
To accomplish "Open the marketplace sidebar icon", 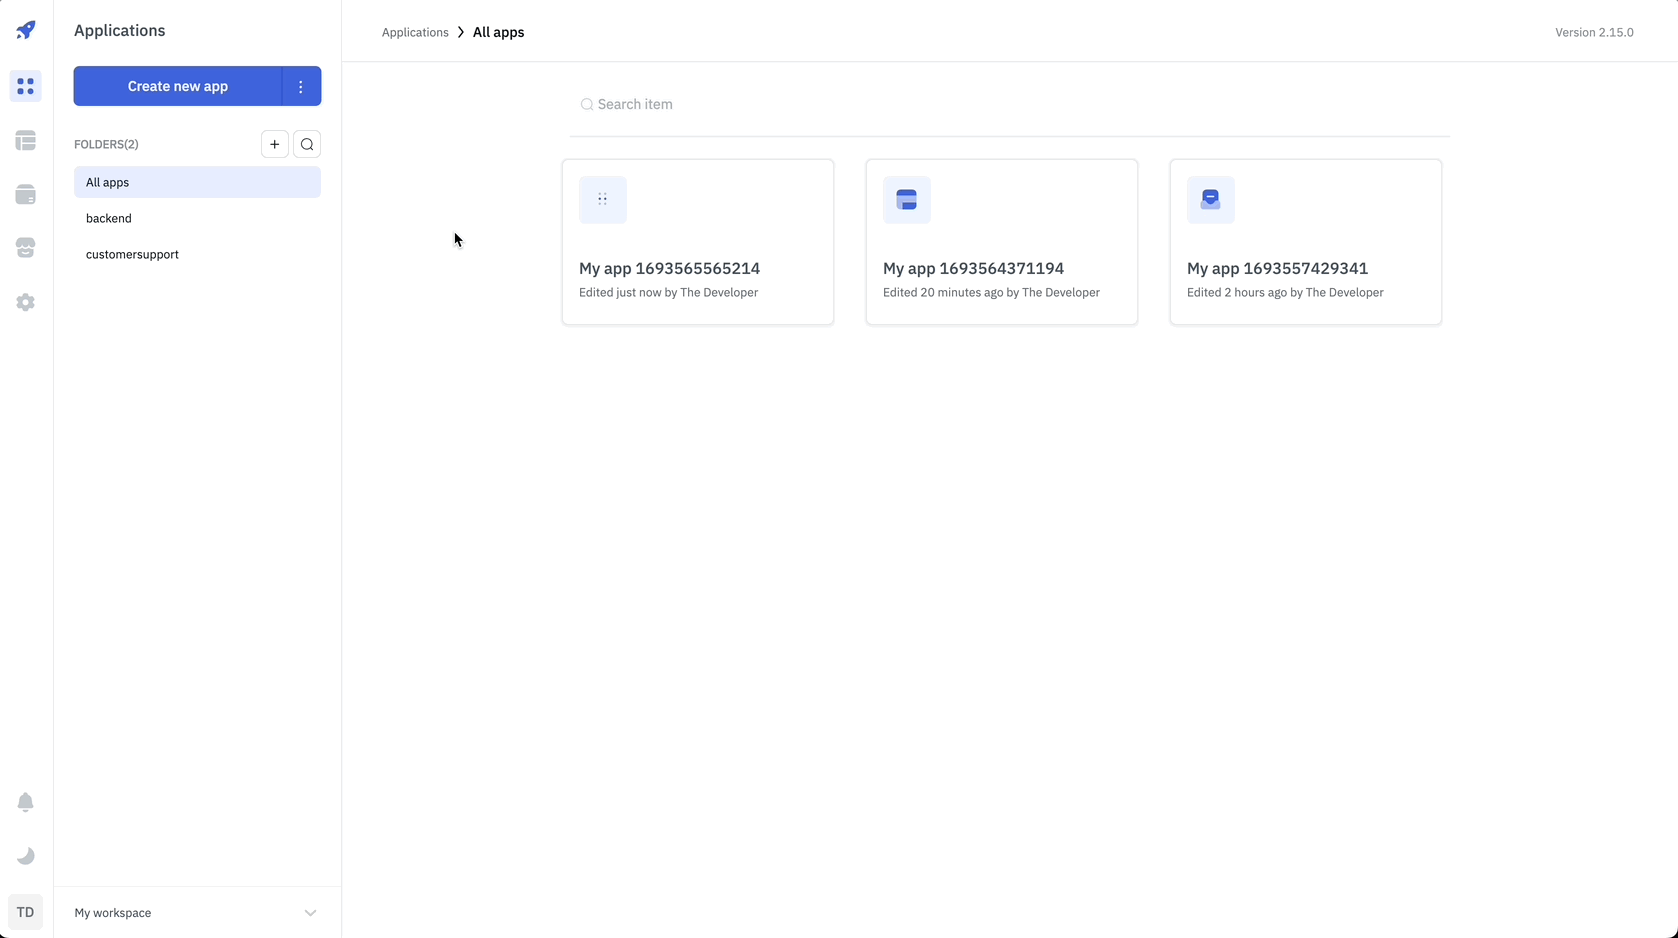I will tap(26, 248).
